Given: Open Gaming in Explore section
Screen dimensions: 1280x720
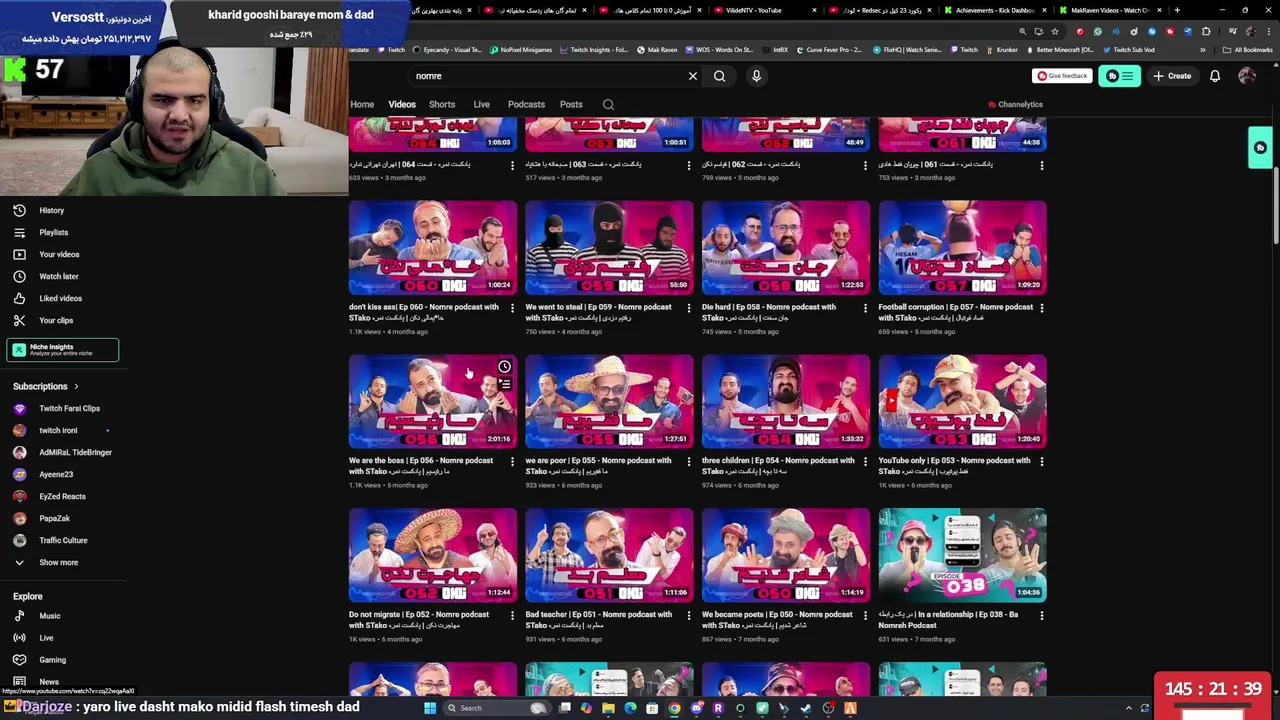Looking at the screenshot, I should point(52,660).
